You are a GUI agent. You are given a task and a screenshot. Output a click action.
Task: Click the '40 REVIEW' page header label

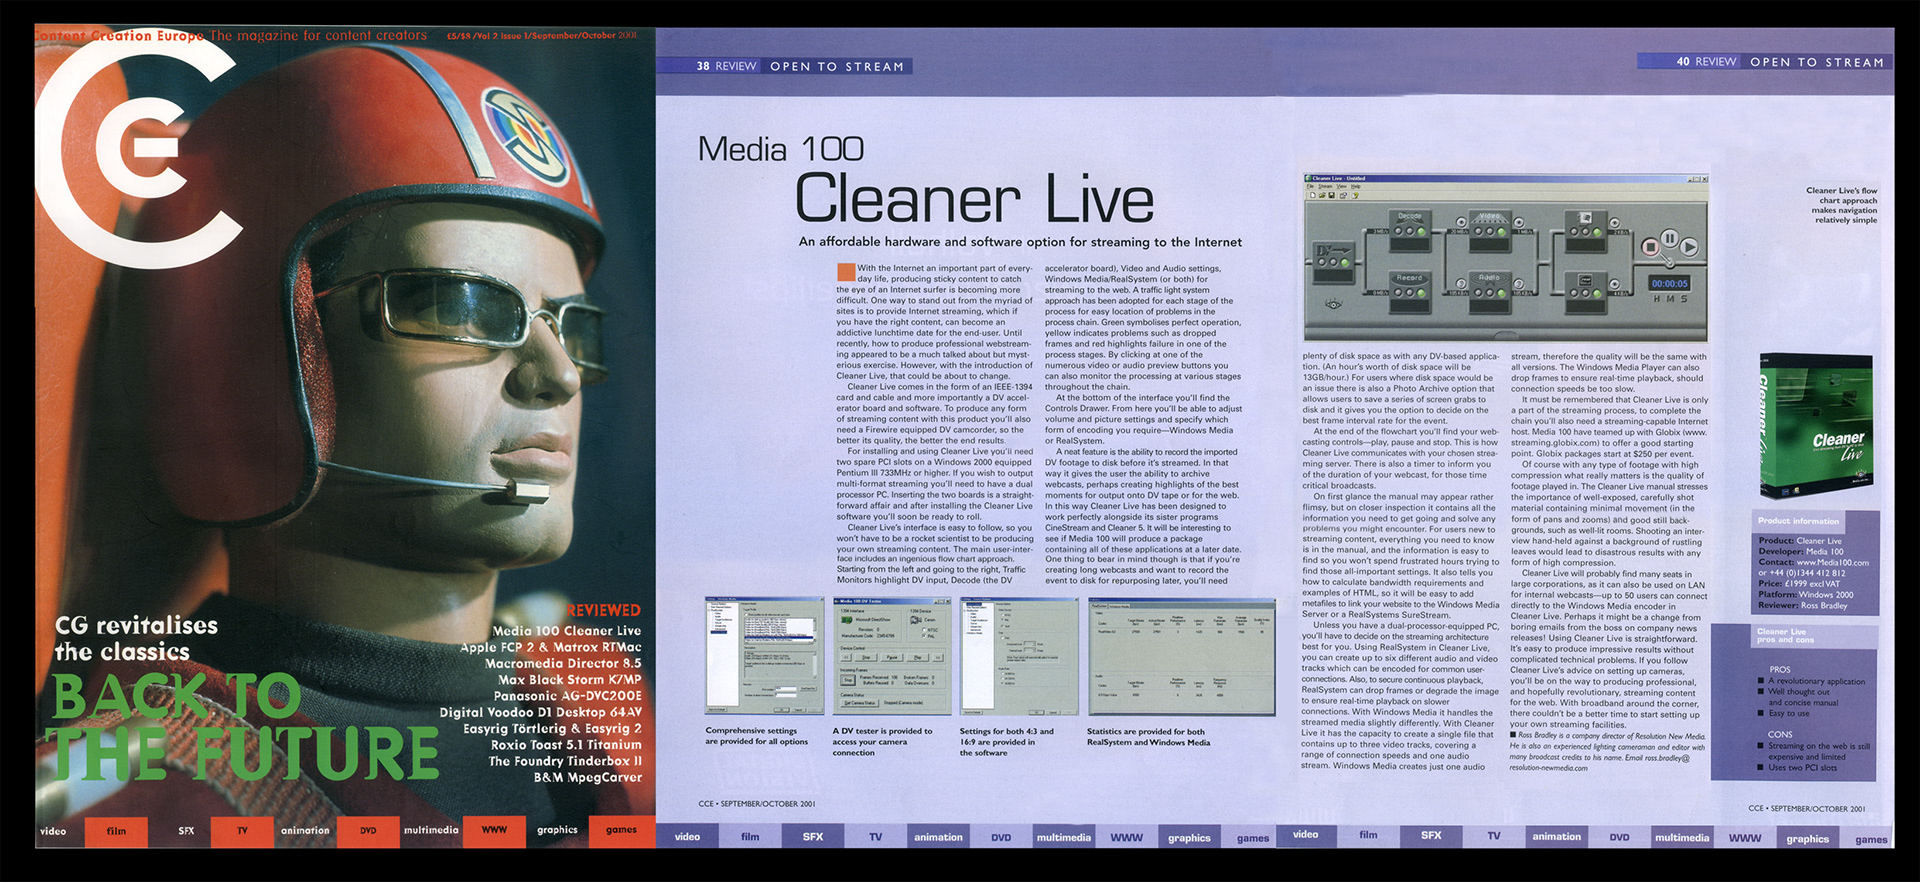point(1706,62)
